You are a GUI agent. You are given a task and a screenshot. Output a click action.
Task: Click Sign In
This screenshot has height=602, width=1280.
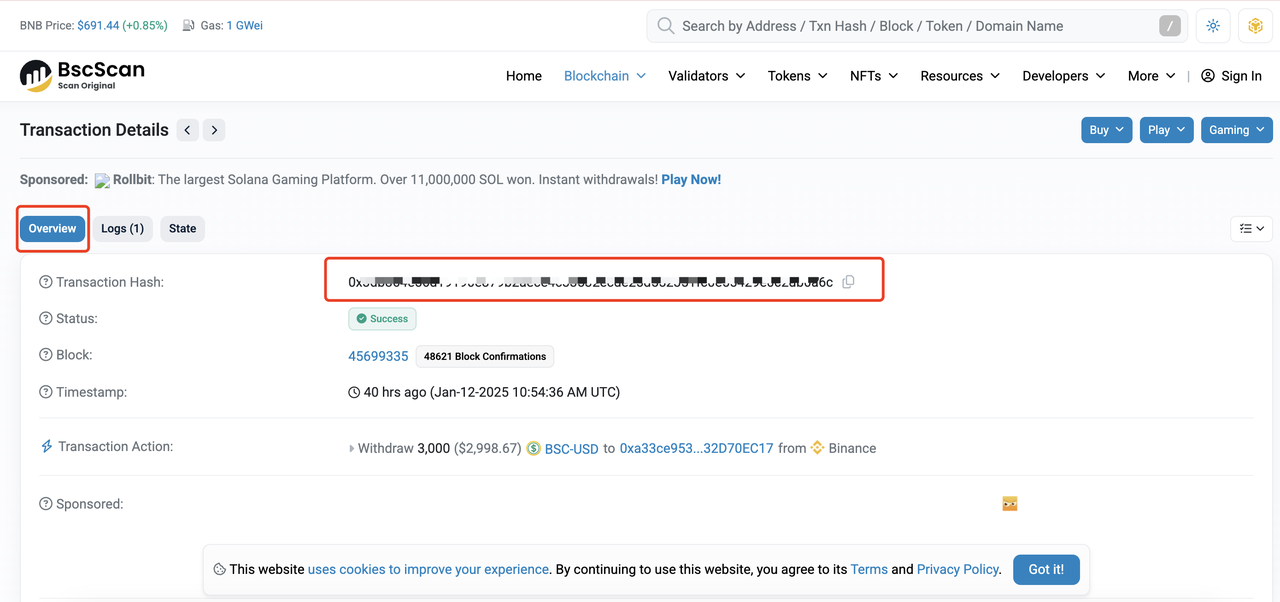[x=1231, y=76]
